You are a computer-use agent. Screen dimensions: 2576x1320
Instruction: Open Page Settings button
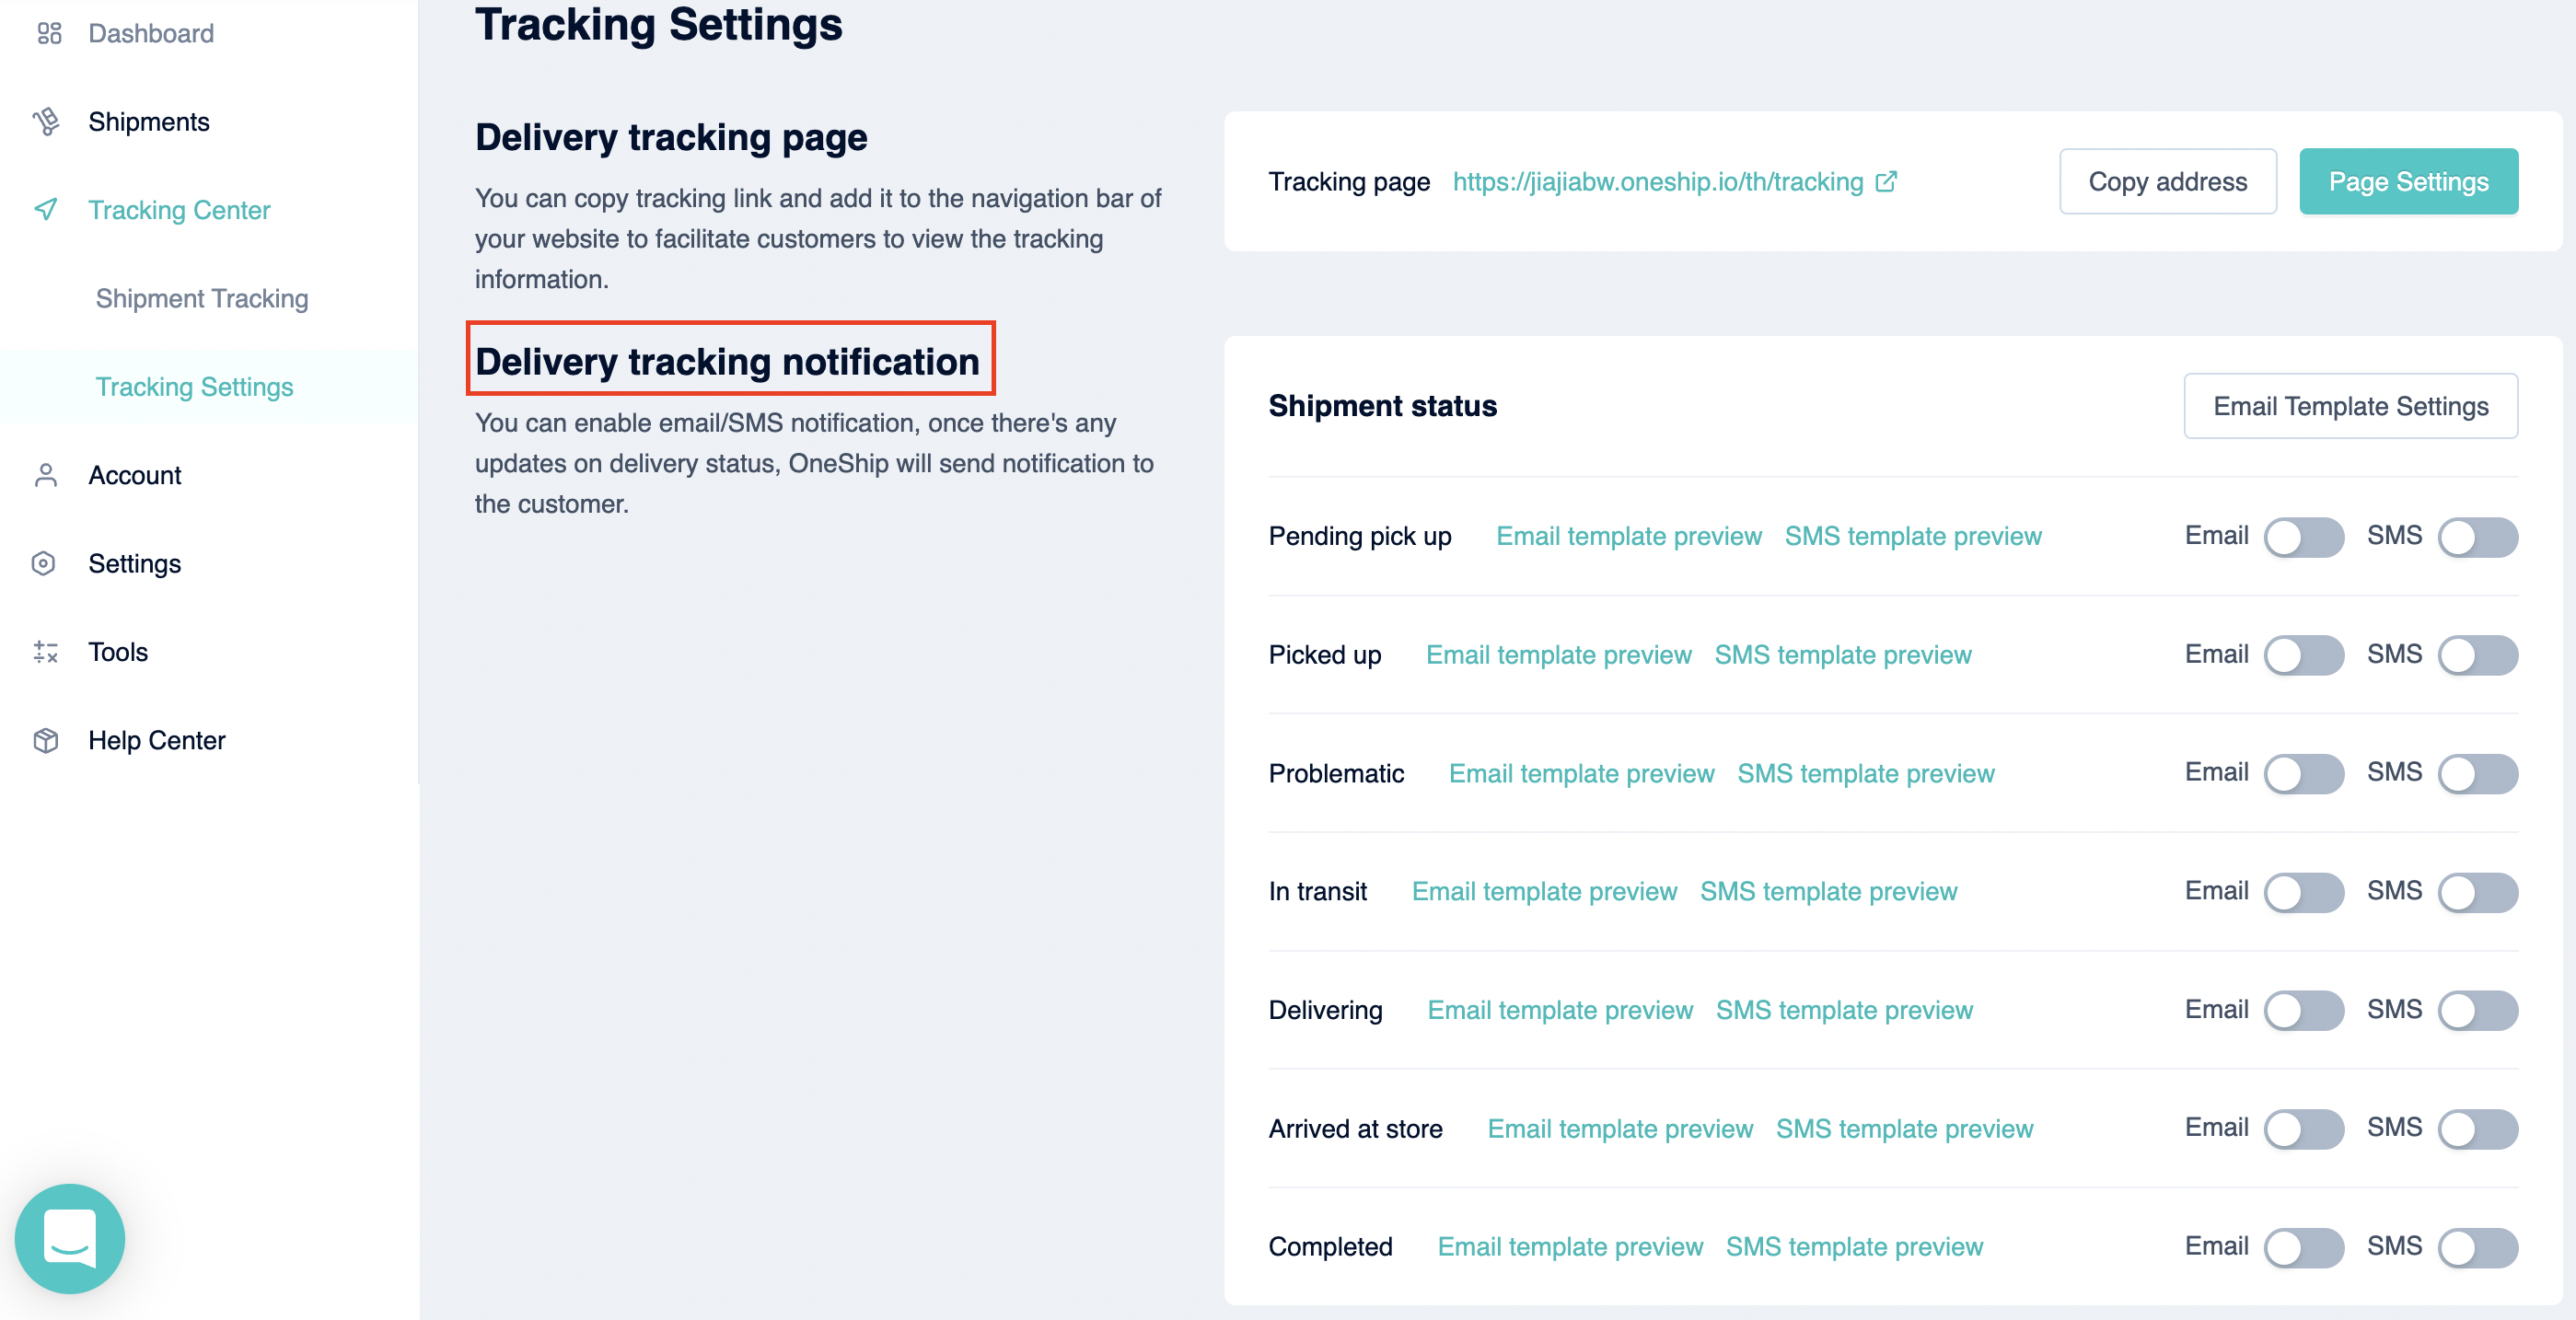[2408, 182]
